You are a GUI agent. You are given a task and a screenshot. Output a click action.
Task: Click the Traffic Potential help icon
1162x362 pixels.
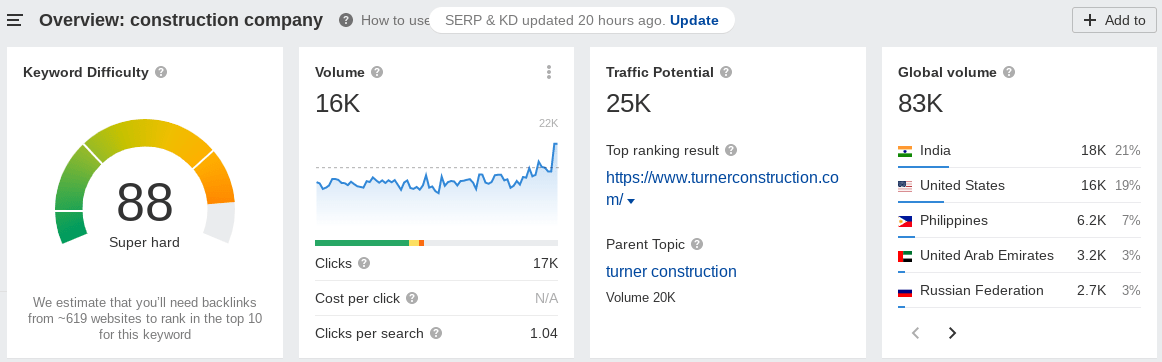[726, 72]
